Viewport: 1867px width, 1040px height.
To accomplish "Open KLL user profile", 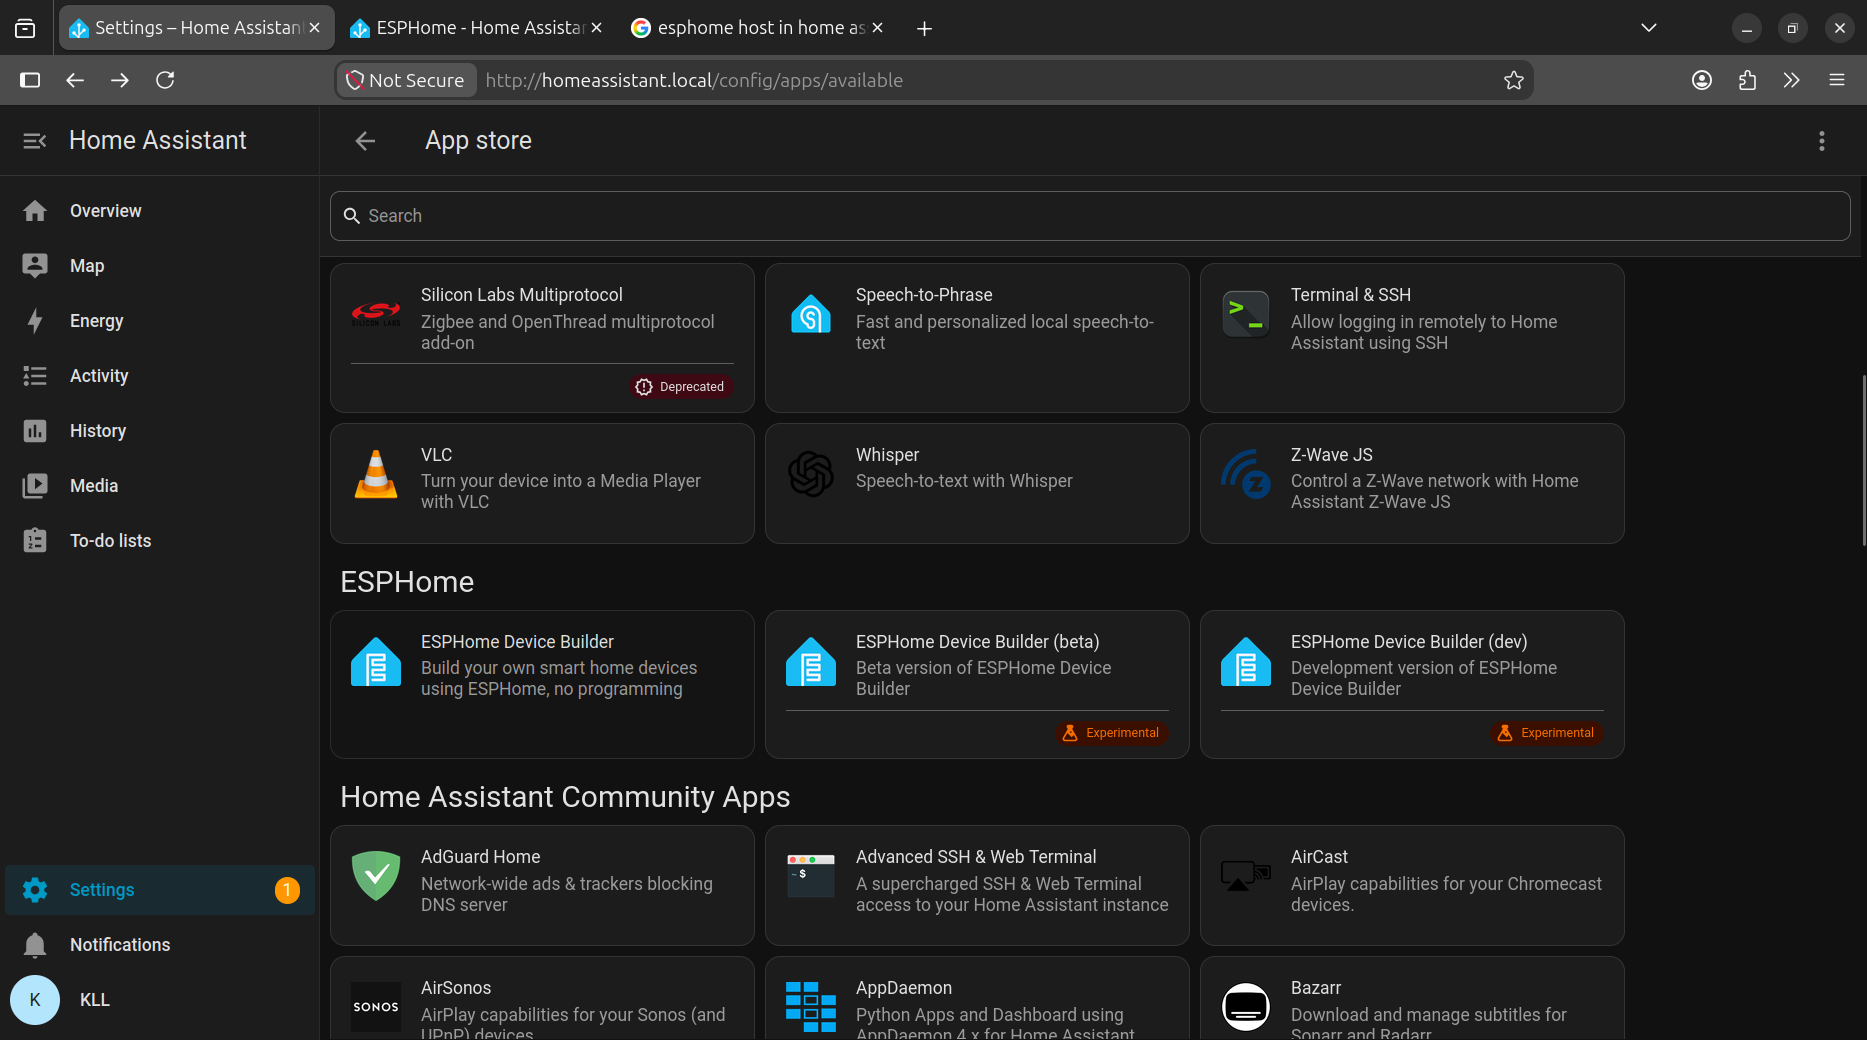I will (160, 1000).
